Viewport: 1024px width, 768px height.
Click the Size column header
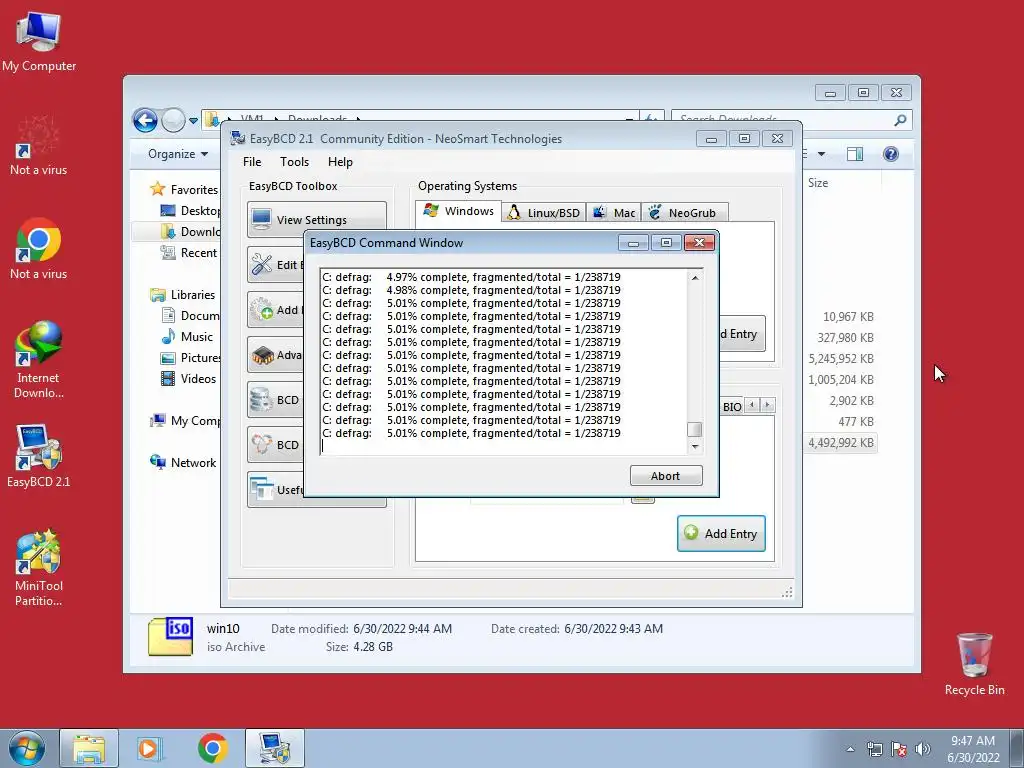[x=818, y=183]
